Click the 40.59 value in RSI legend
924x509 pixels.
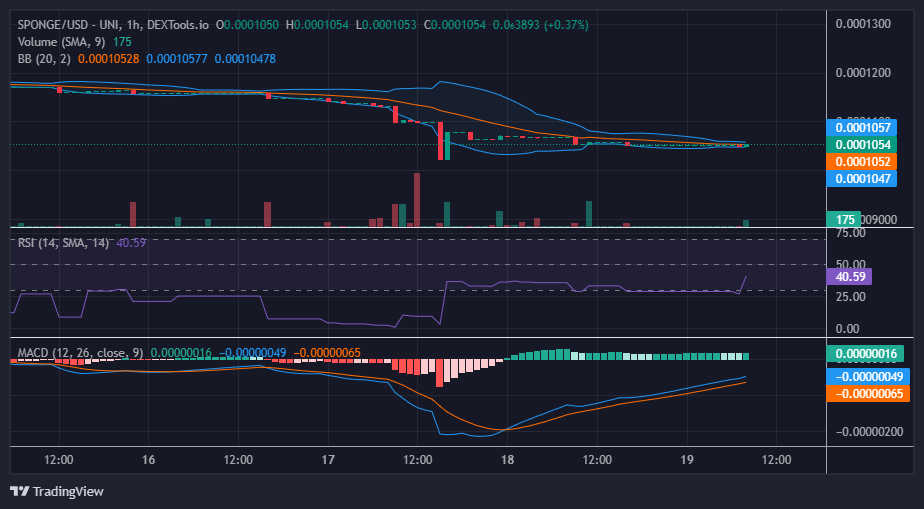(131, 242)
